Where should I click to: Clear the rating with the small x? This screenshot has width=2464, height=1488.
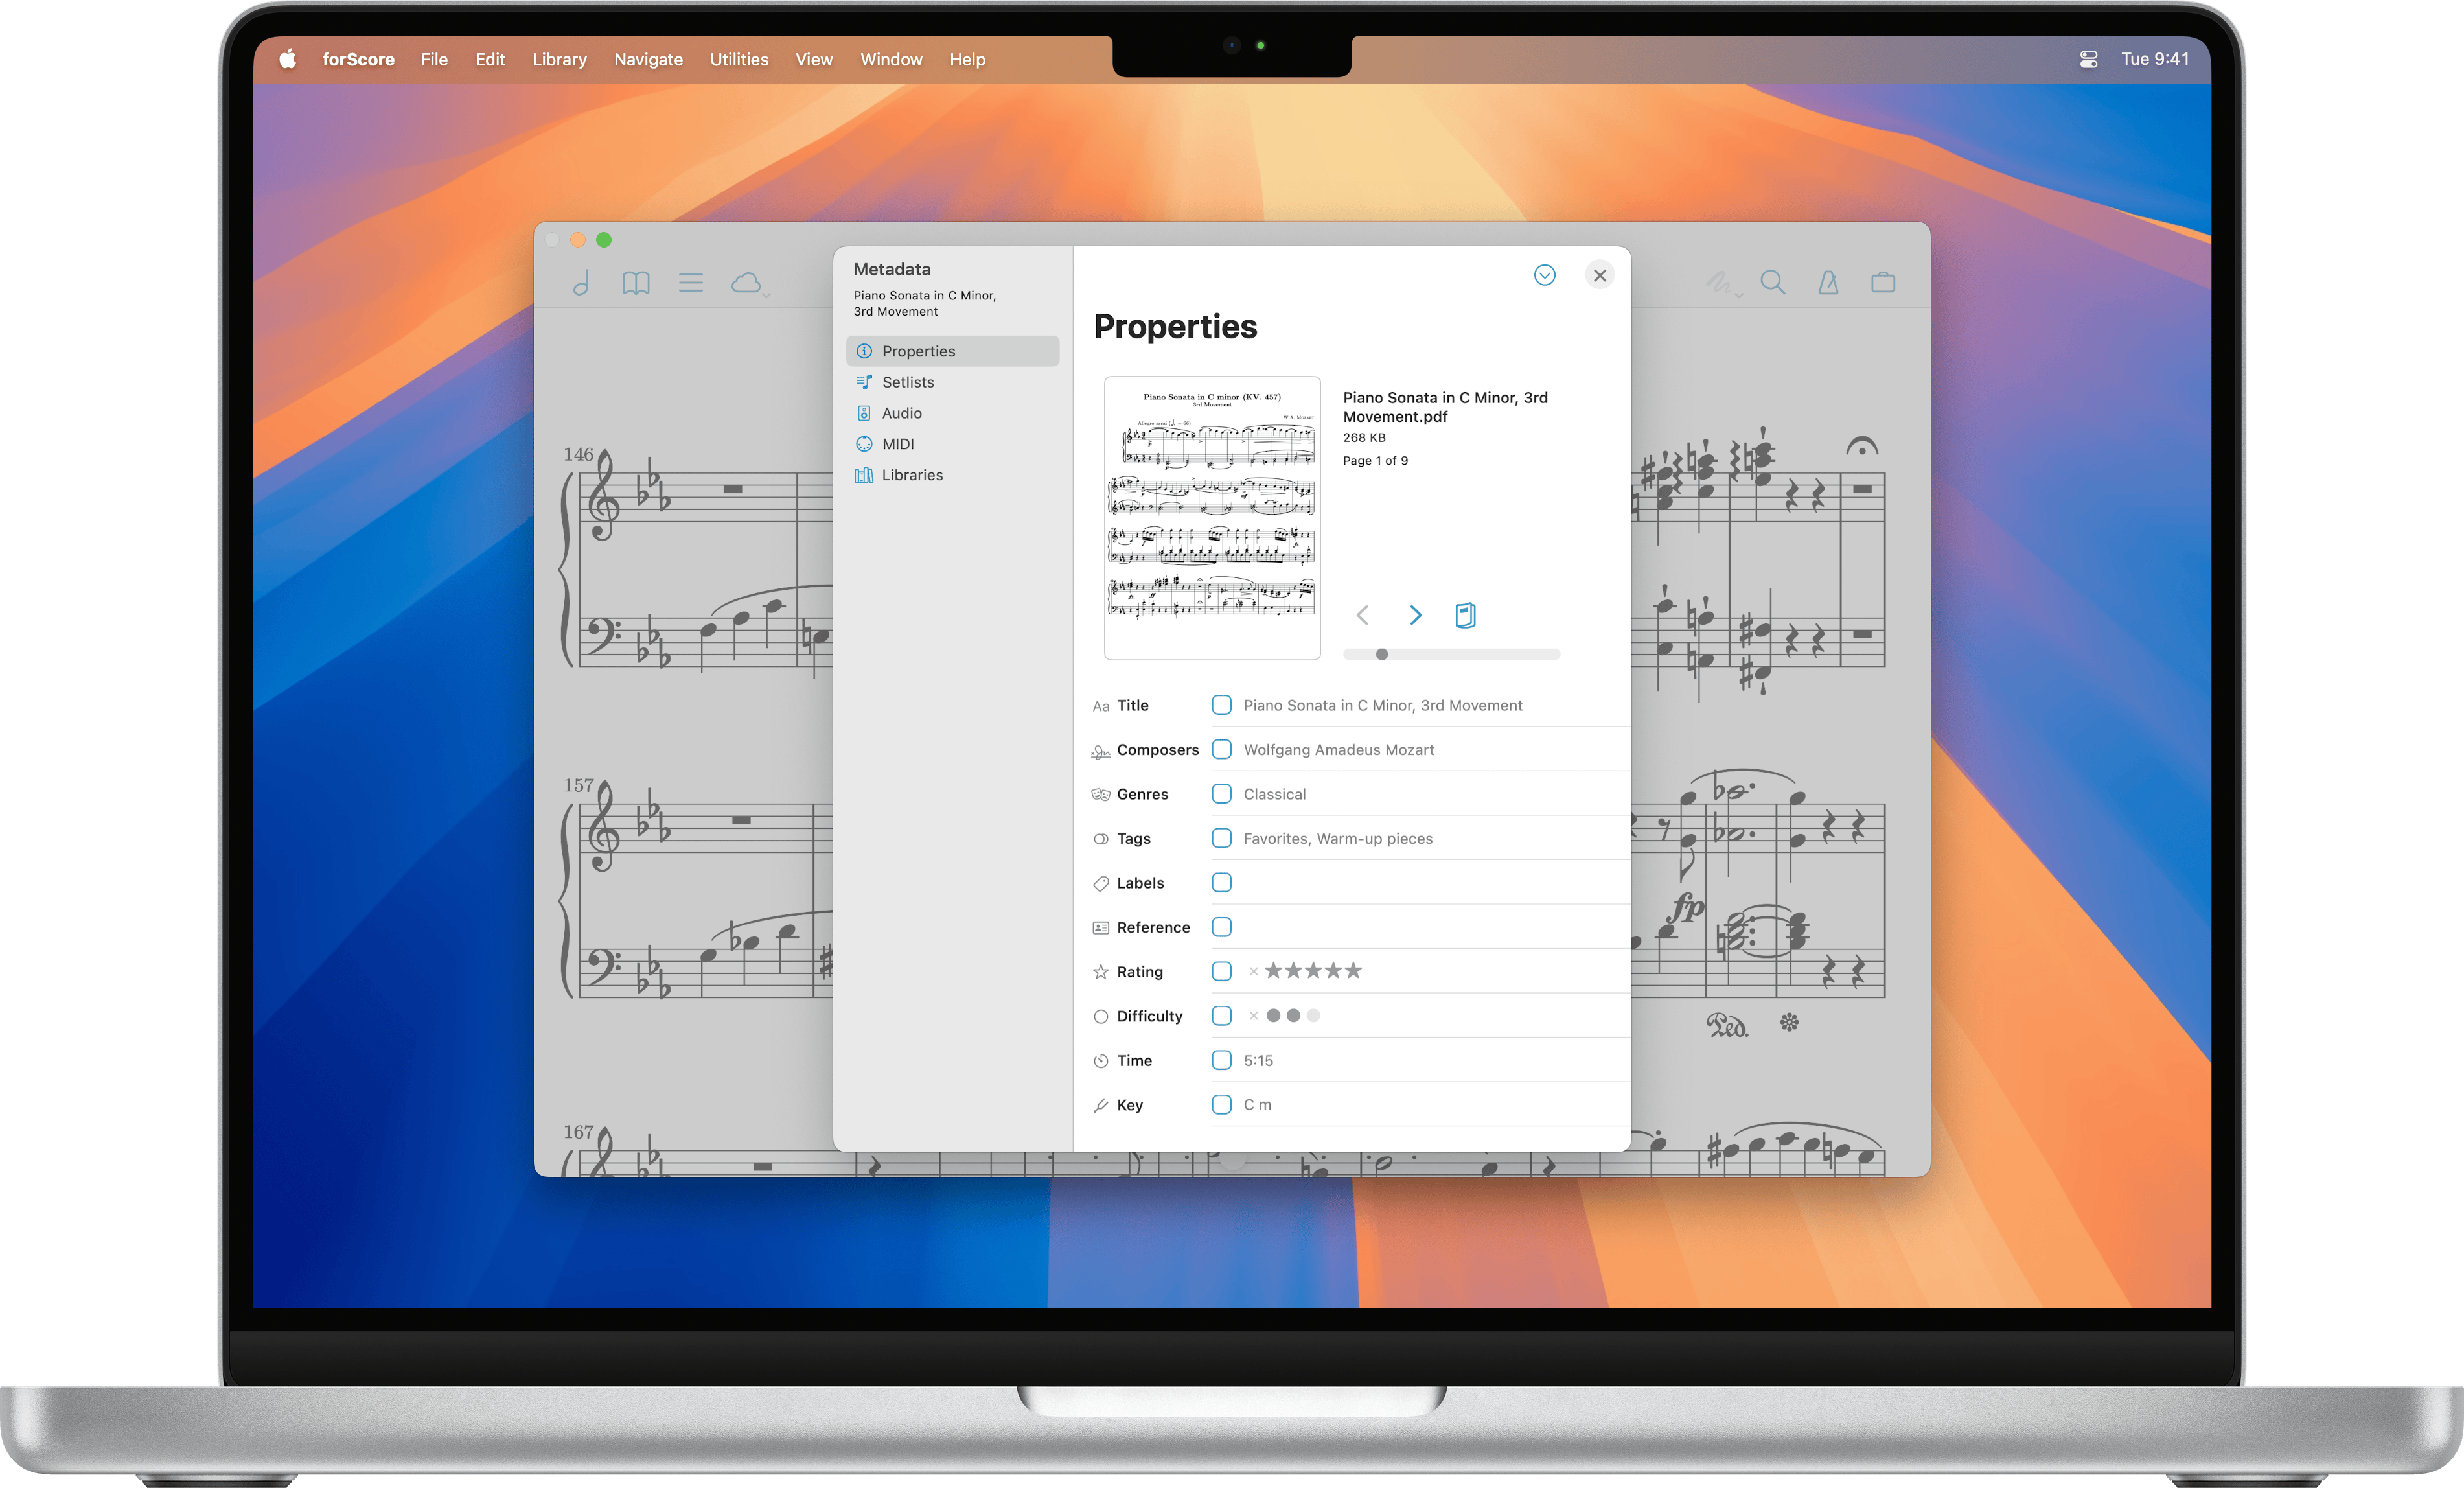pos(1253,971)
